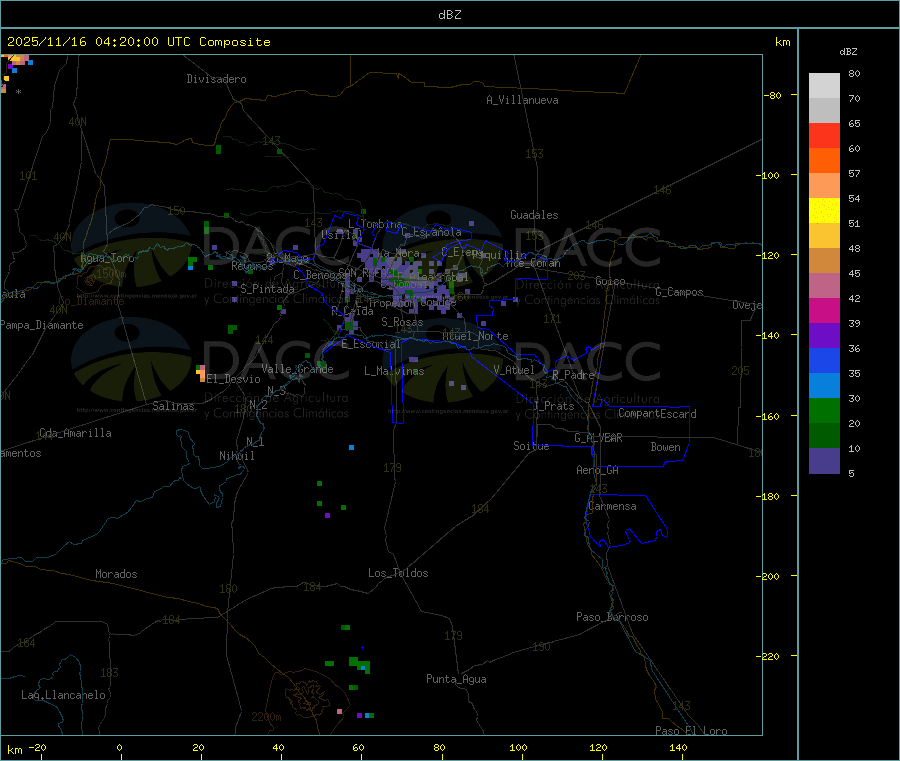Click the Los_Toldos location label
Image resolution: width=900 pixels, height=761 pixels.
[398, 573]
